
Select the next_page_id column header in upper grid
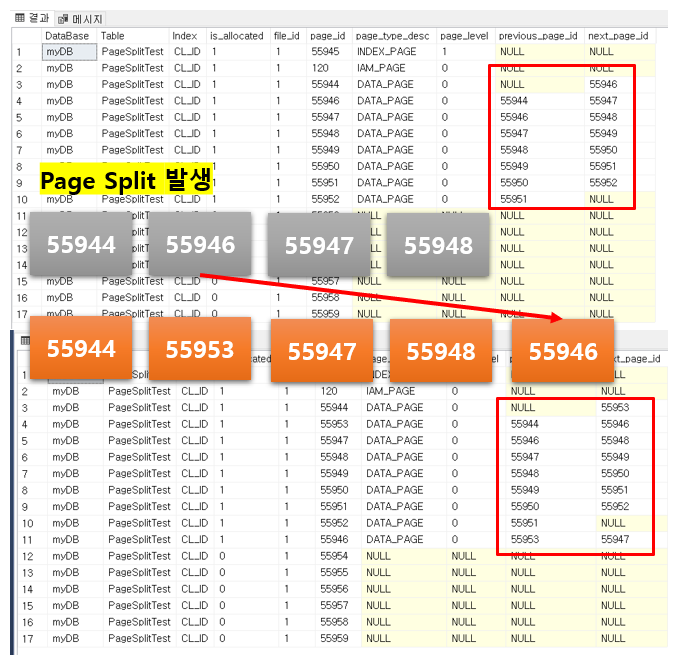click(x=620, y=36)
